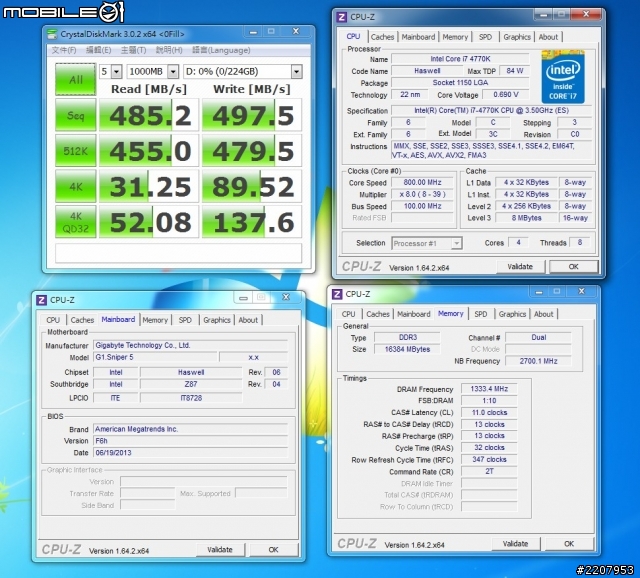The image size is (640, 578).
Task: Click the Intel Core i7 4770K name field
Action: pos(460,59)
